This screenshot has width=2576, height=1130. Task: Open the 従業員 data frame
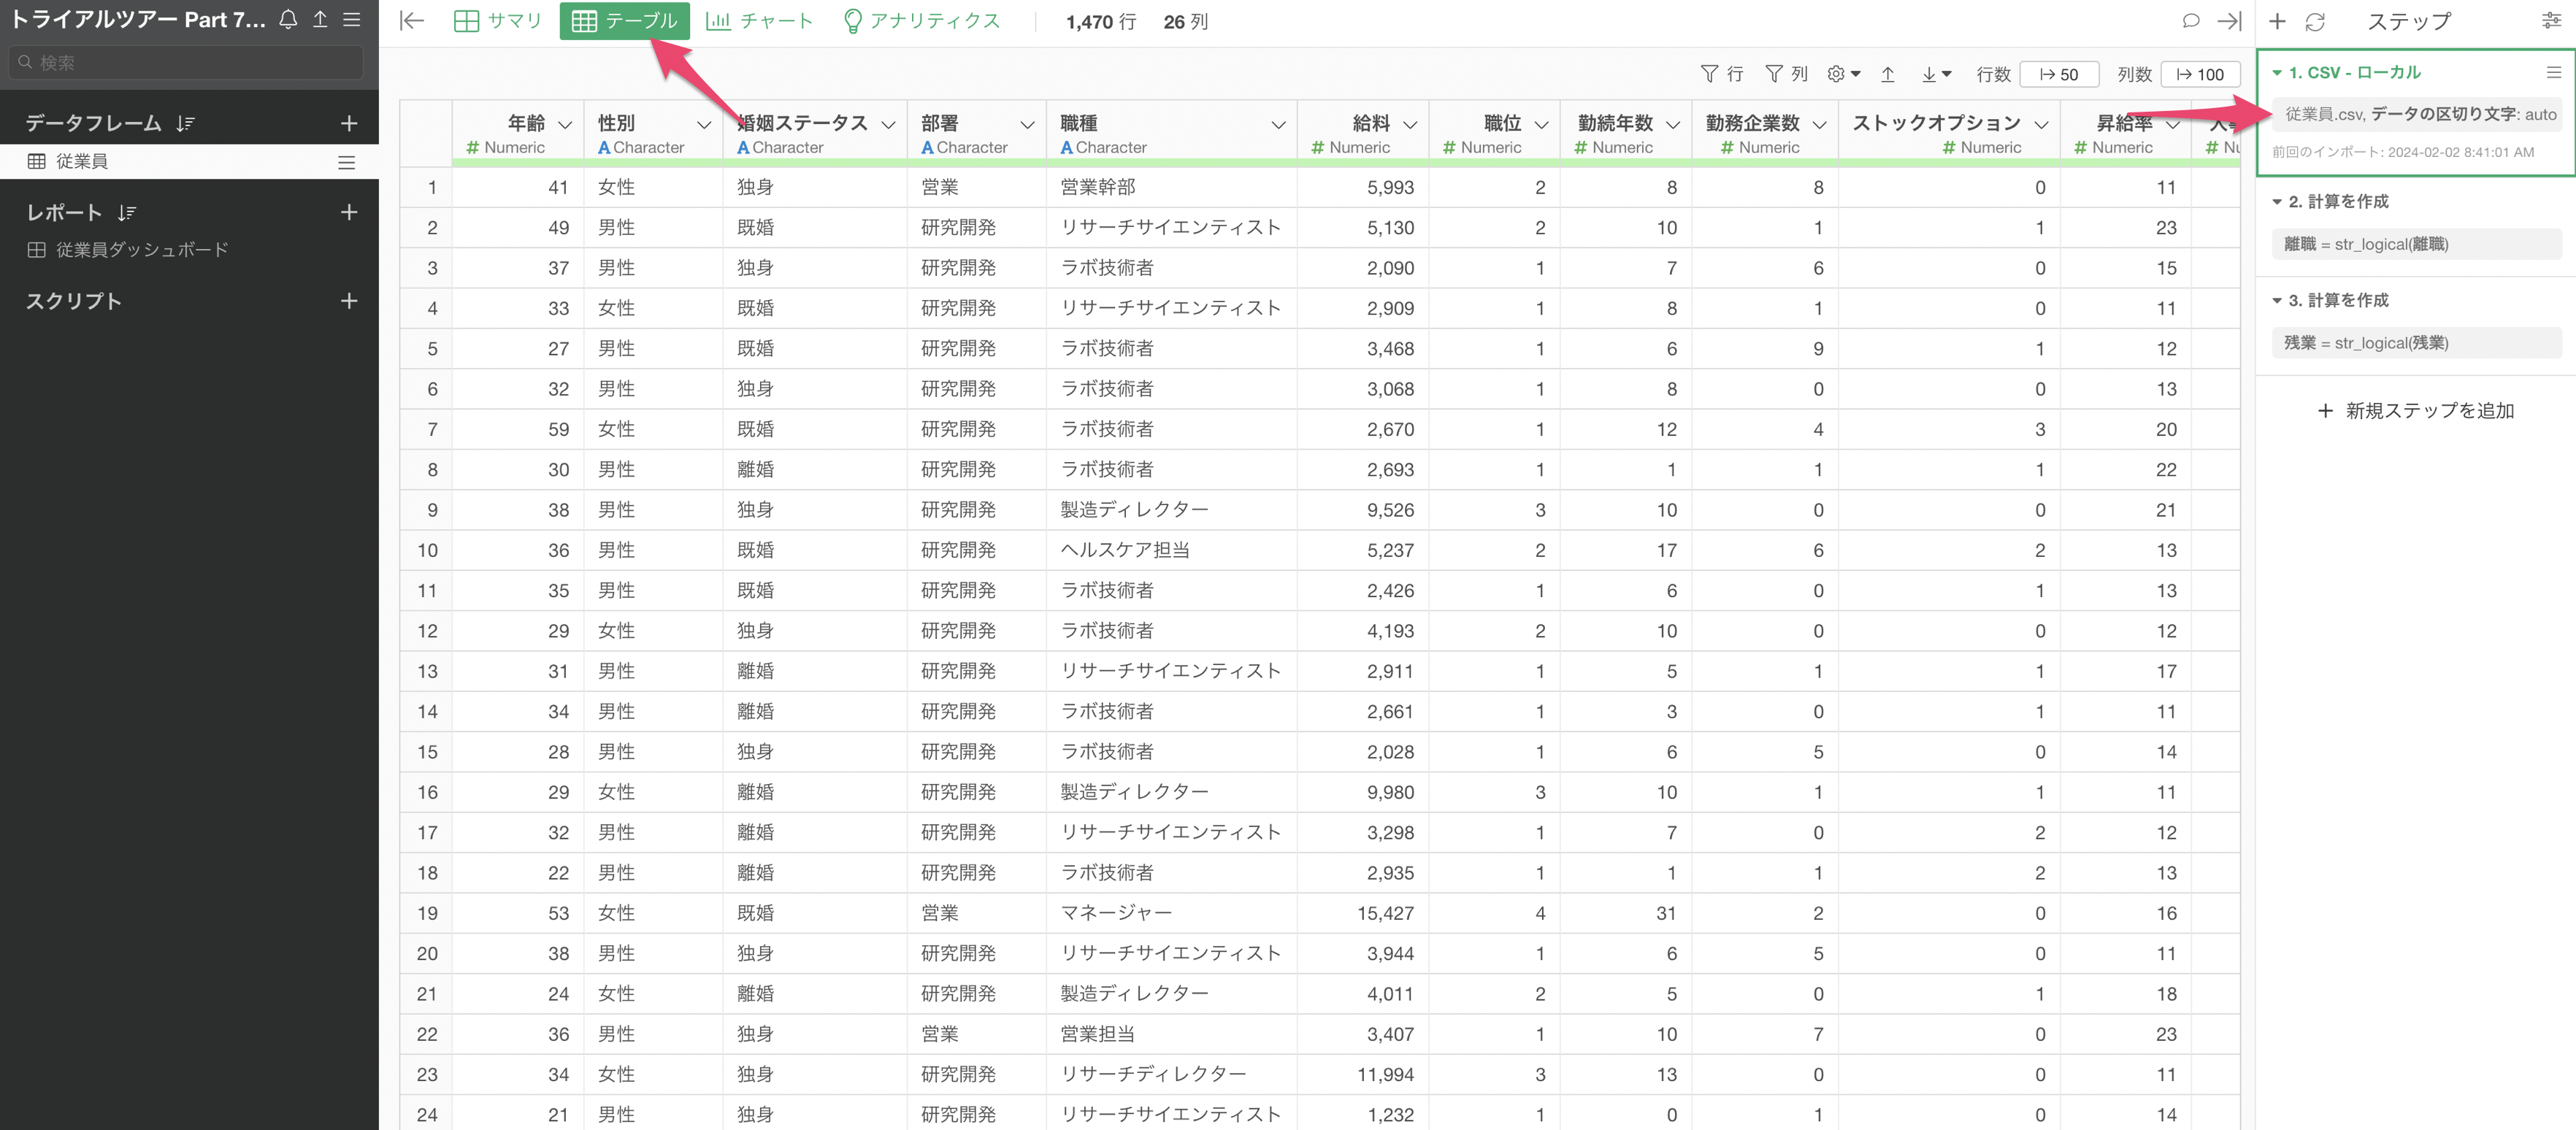(81, 162)
